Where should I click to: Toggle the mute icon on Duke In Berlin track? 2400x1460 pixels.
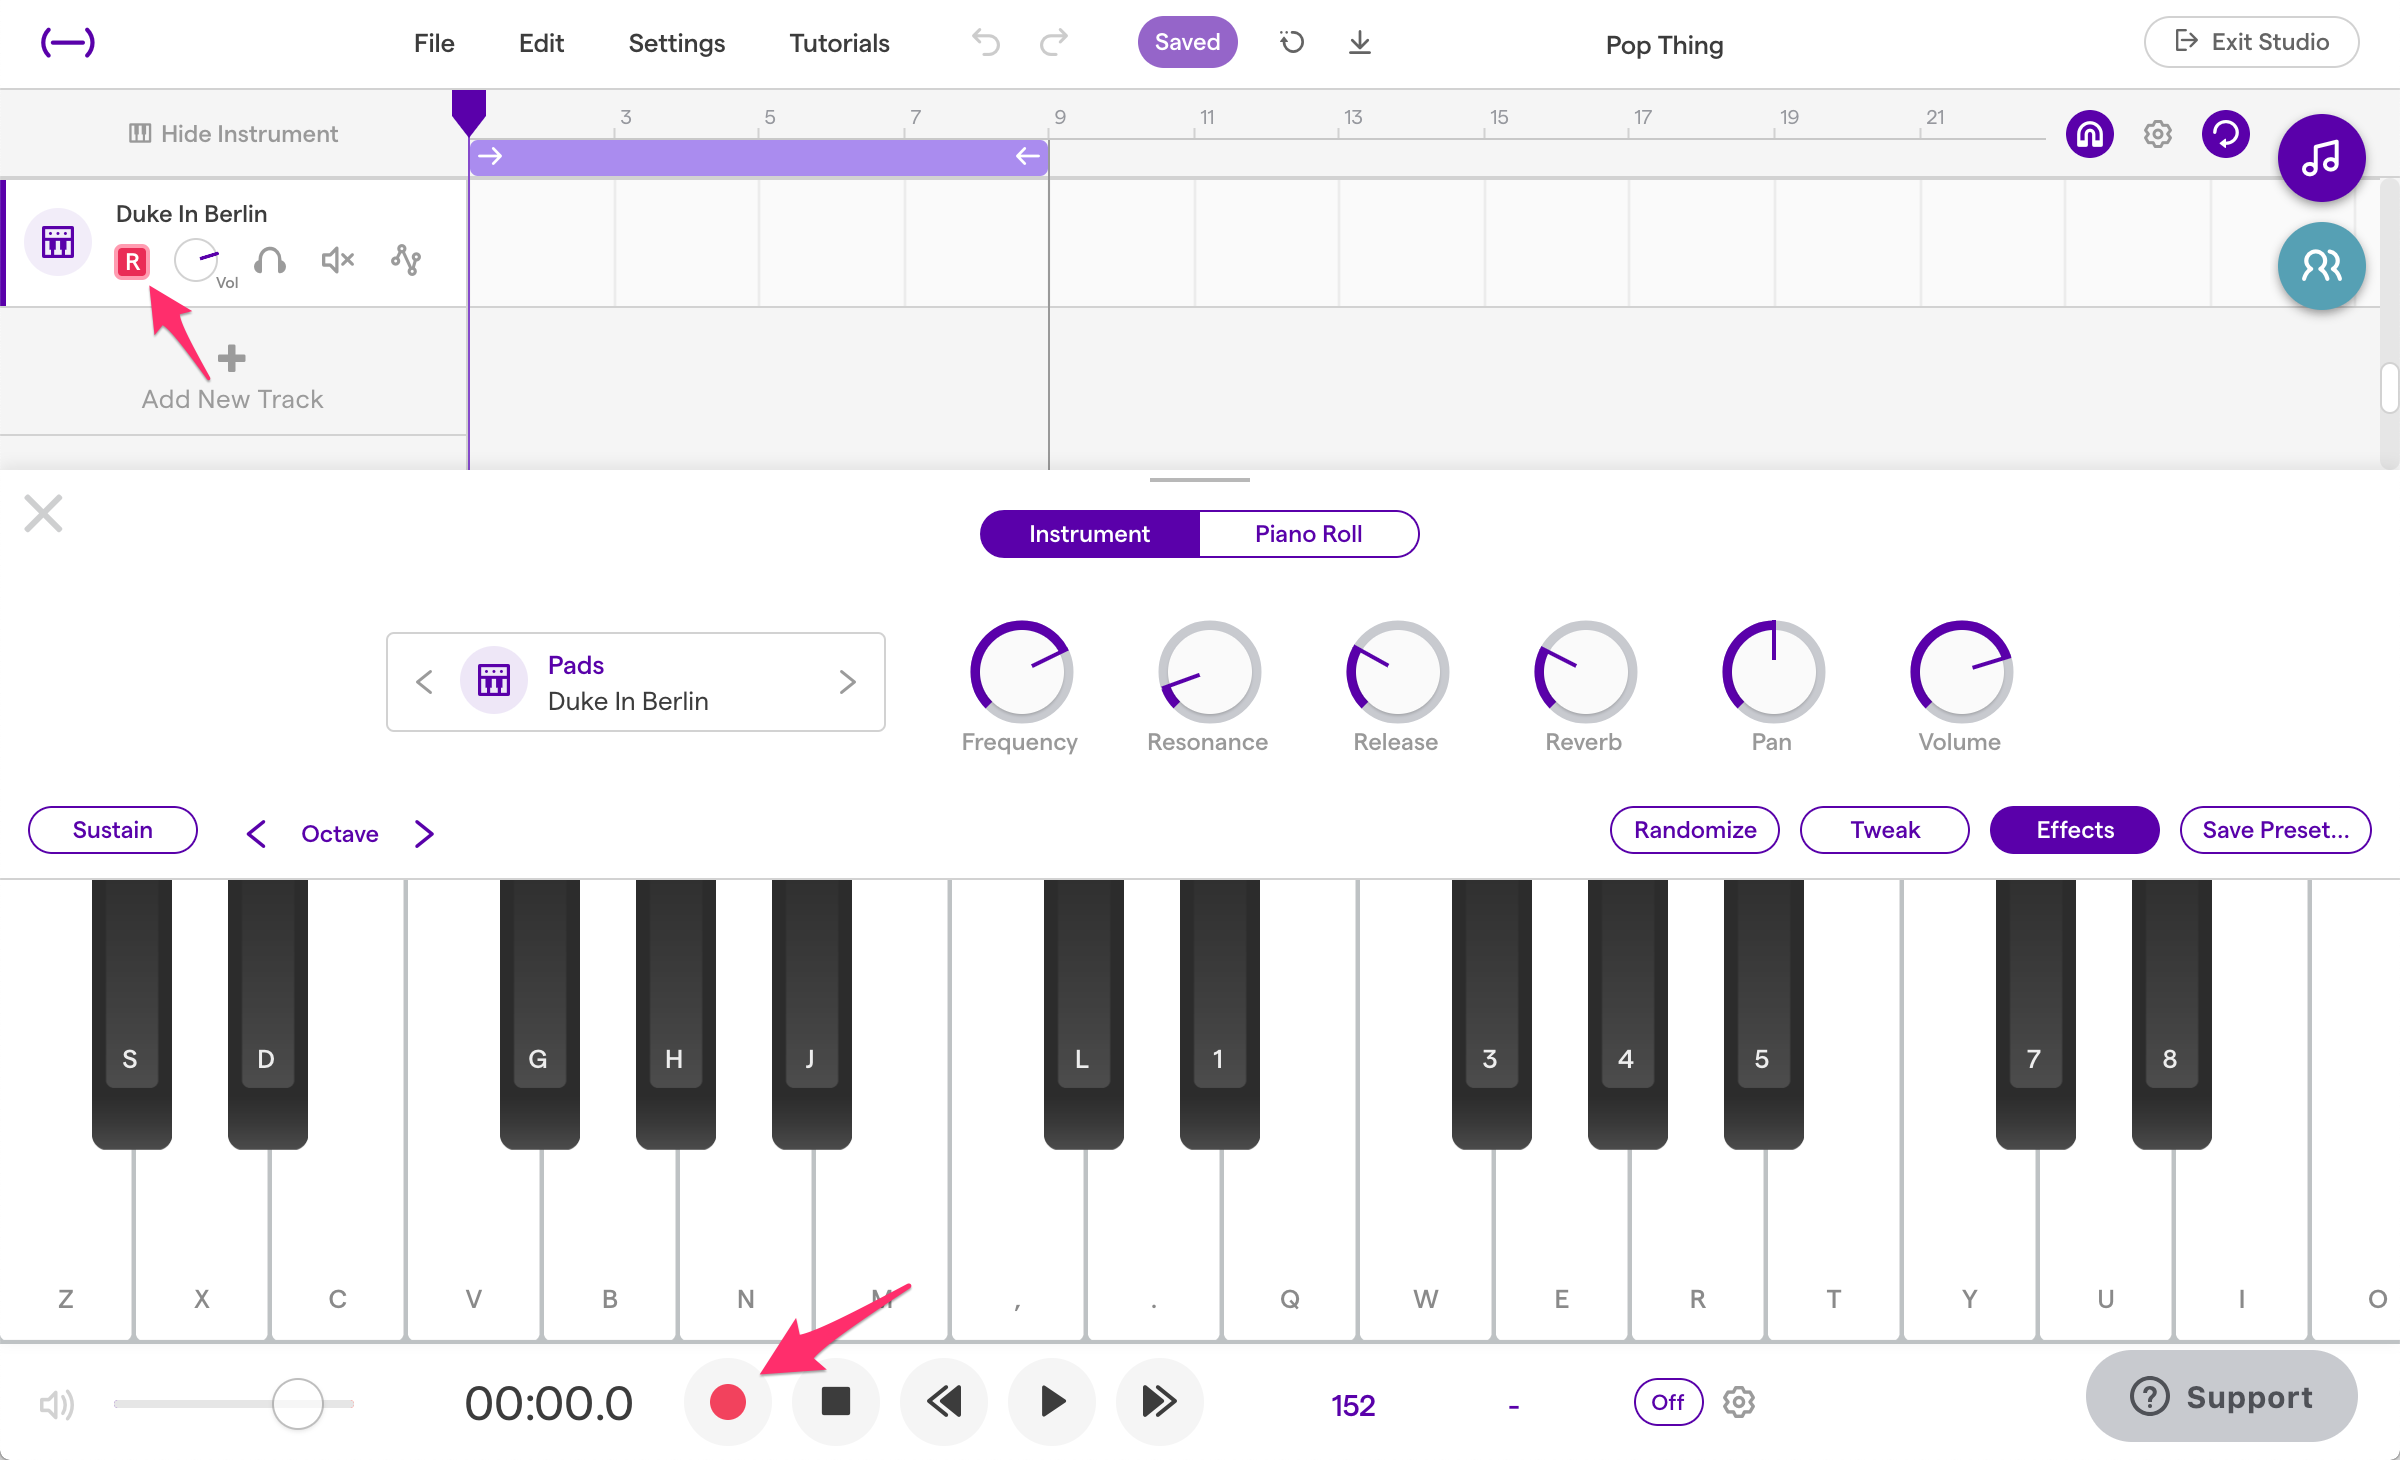point(338,260)
